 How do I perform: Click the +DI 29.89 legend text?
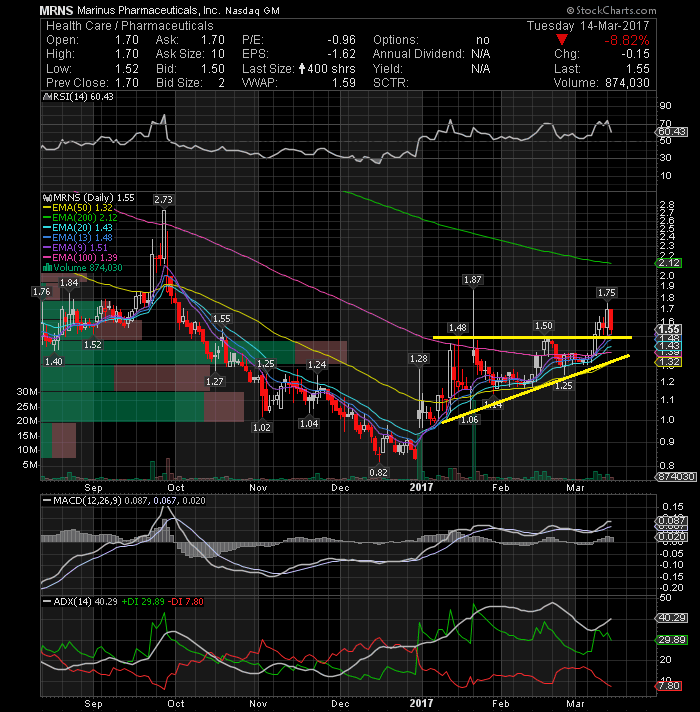coord(143,602)
